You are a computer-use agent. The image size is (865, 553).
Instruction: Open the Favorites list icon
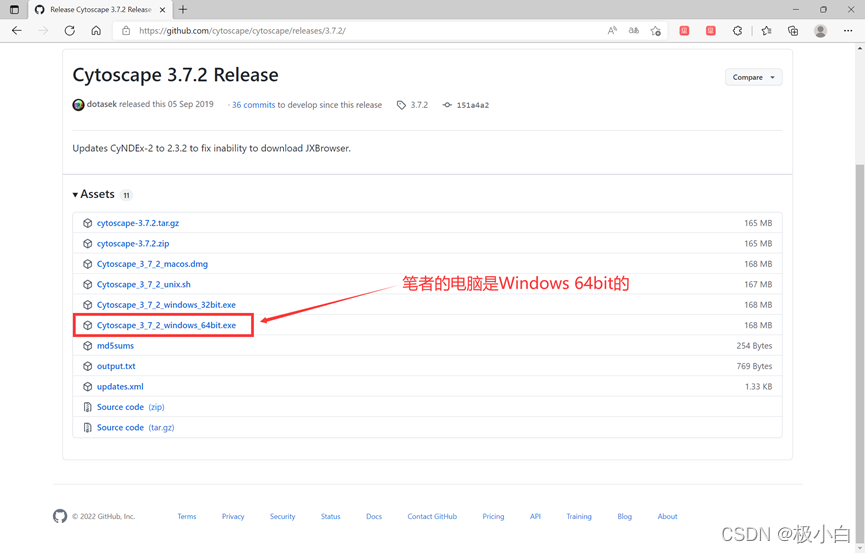[x=766, y=31]
